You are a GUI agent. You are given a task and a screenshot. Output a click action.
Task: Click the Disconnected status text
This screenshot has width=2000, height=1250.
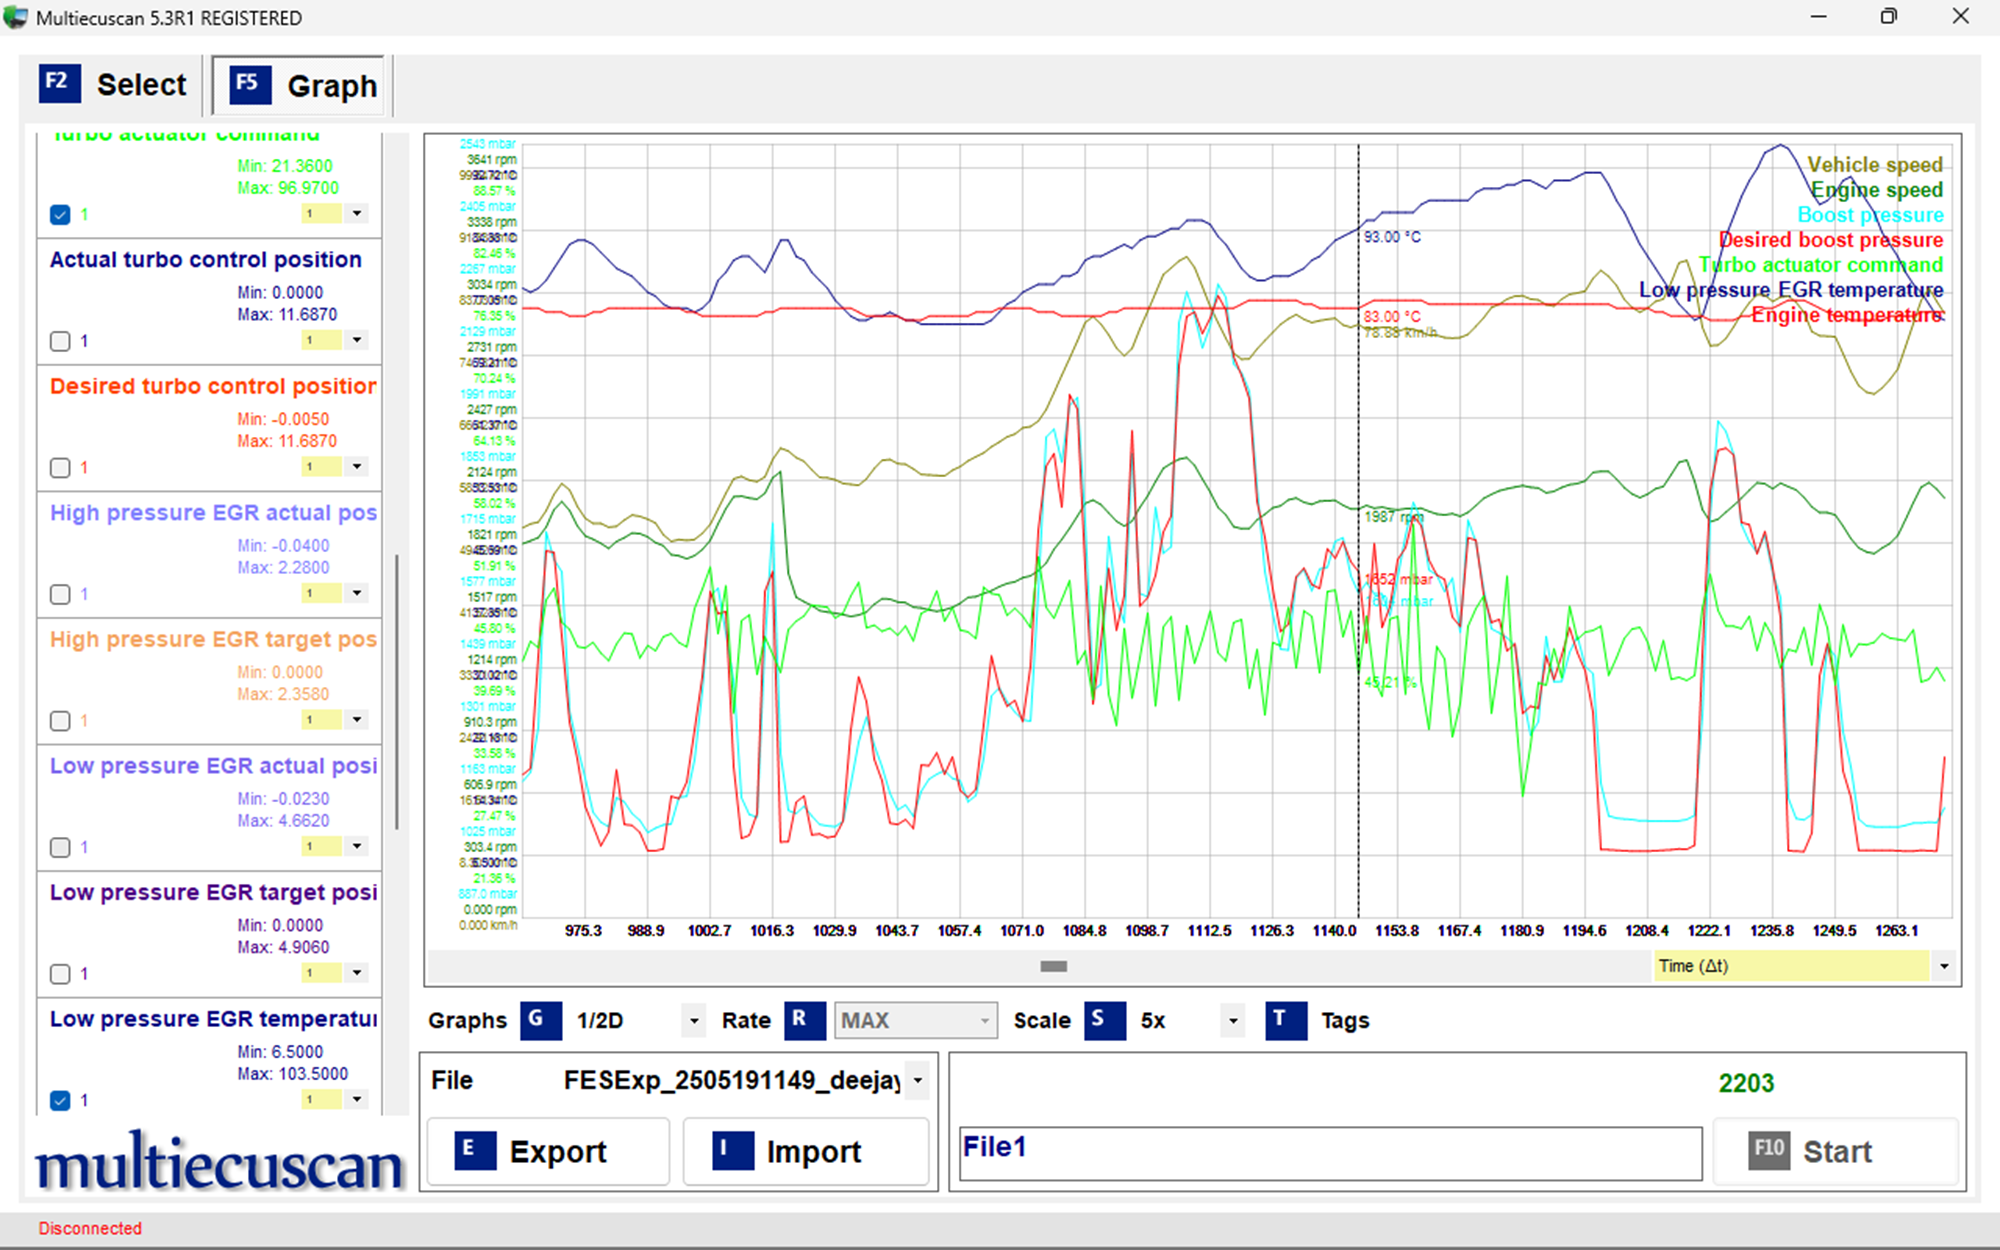click(x=90, y=1228)
